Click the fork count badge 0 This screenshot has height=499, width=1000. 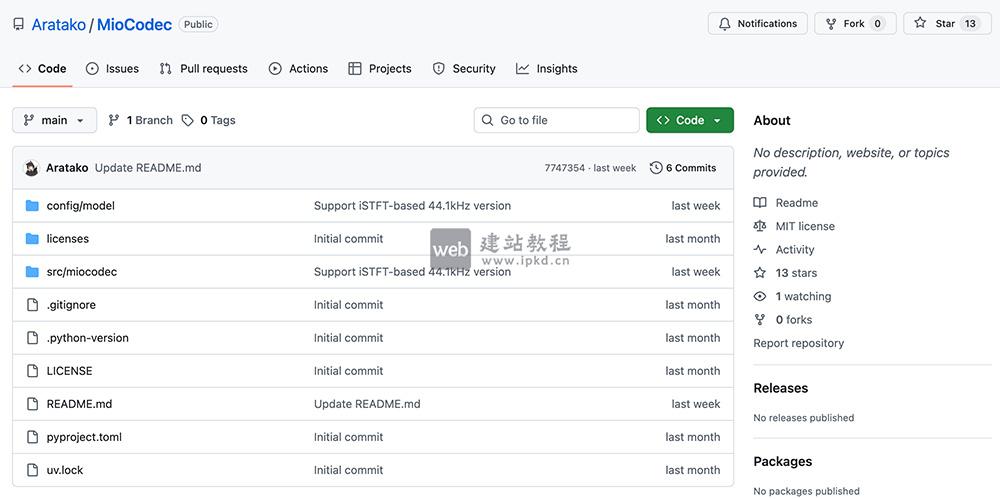(x=878, y=24)
